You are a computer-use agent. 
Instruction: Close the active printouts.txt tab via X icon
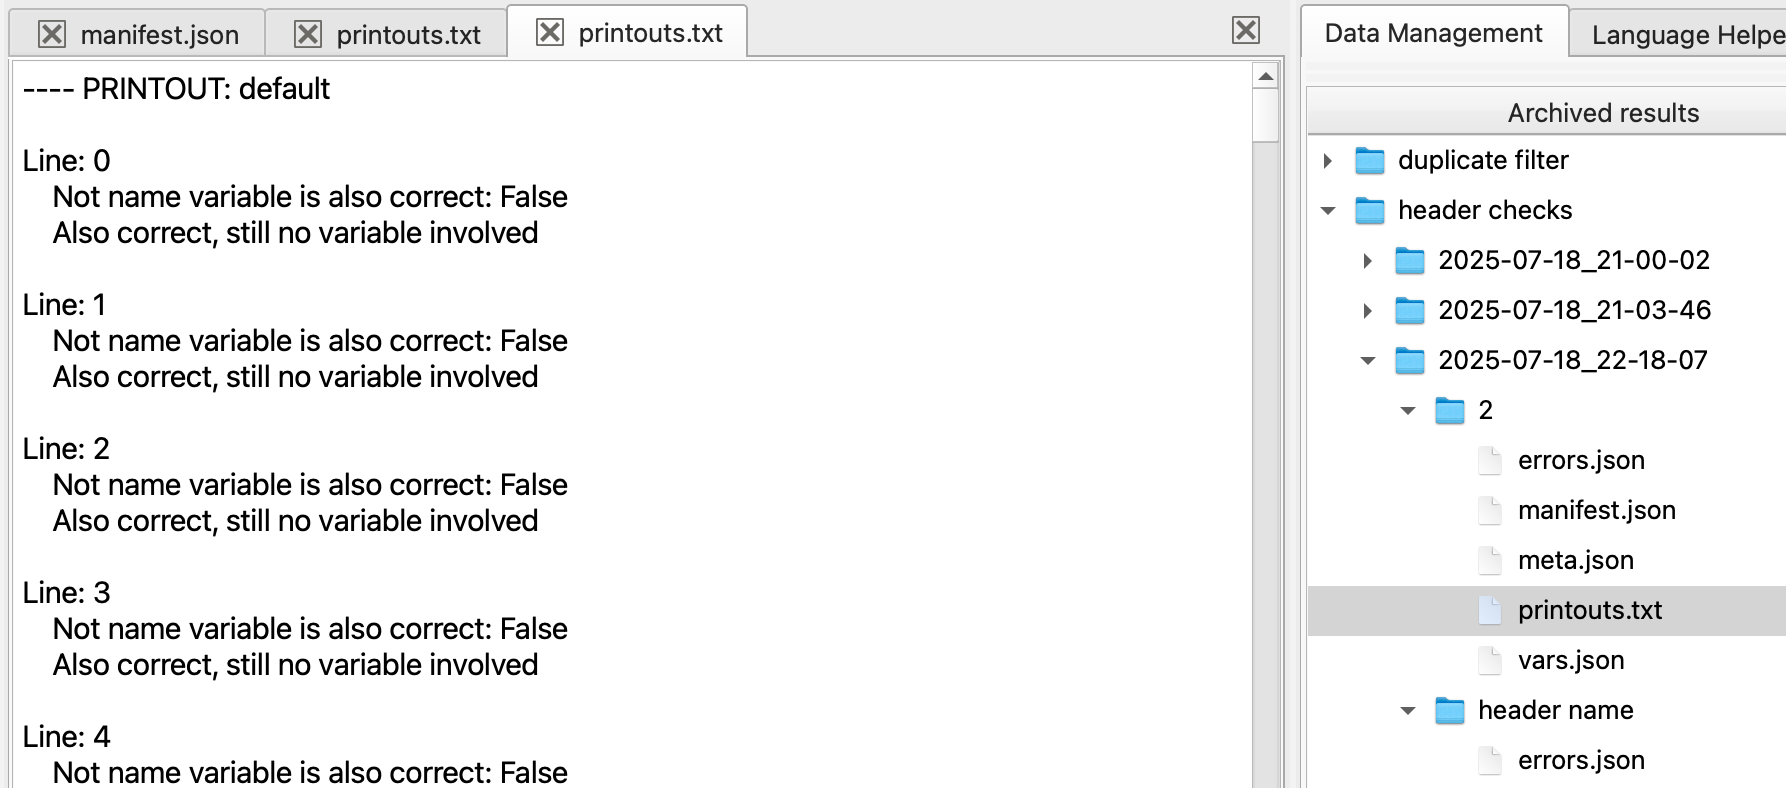550,32
